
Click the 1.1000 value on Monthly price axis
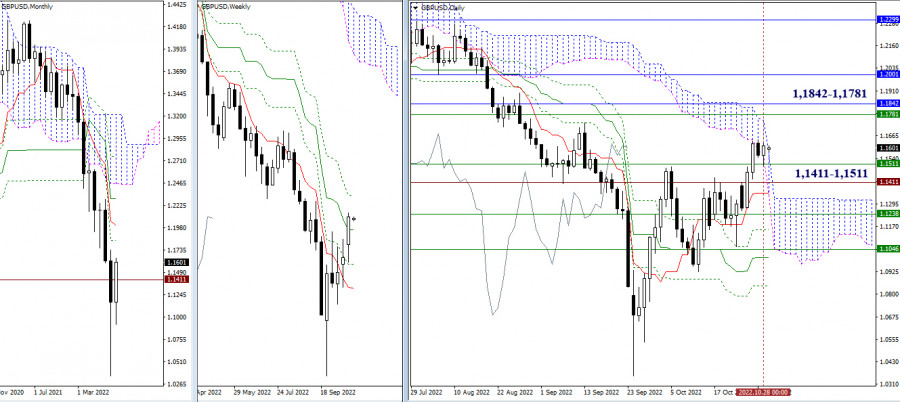click(x=177, y=317)
